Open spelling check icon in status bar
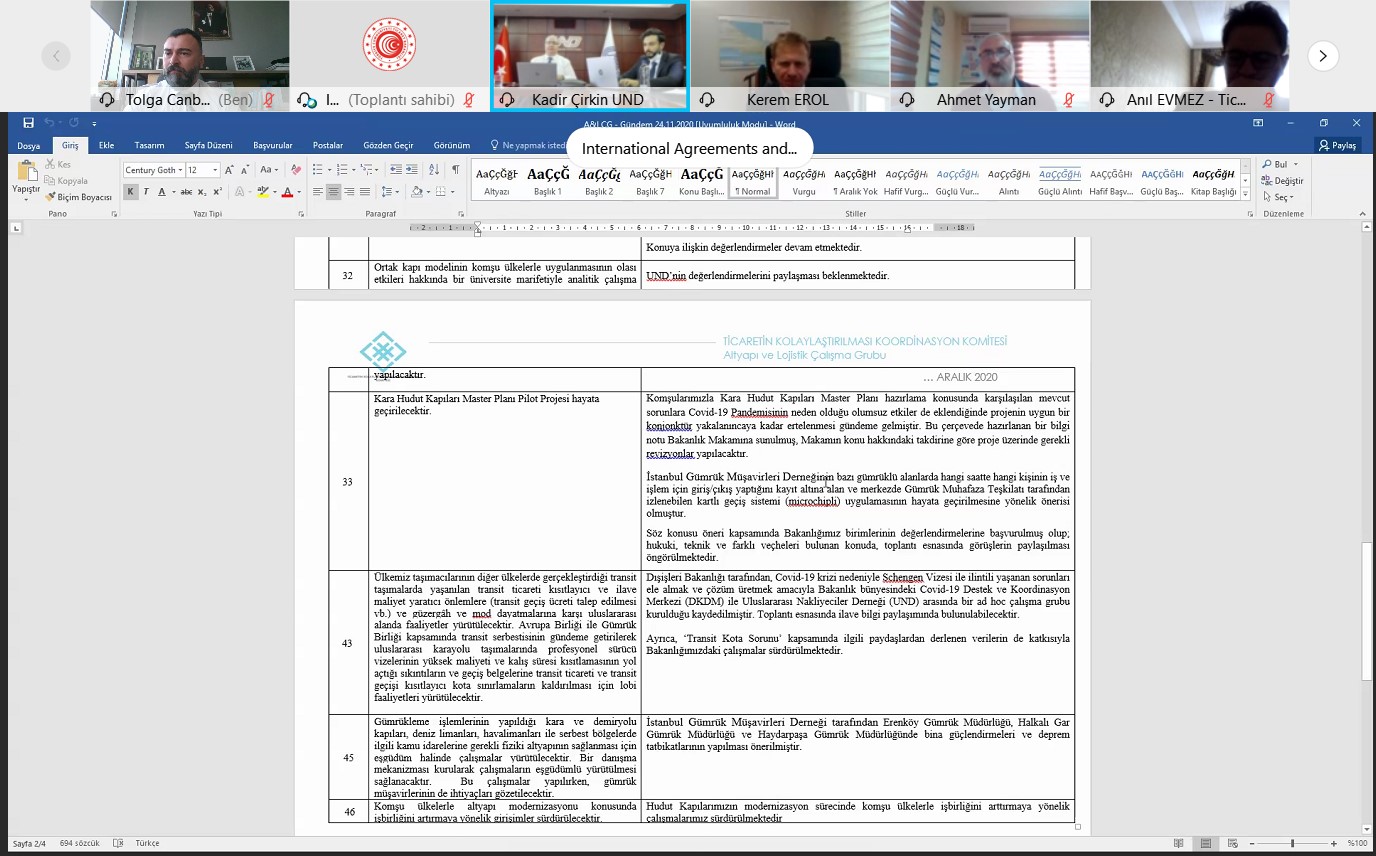1376x856 pixels. [118, 843]
